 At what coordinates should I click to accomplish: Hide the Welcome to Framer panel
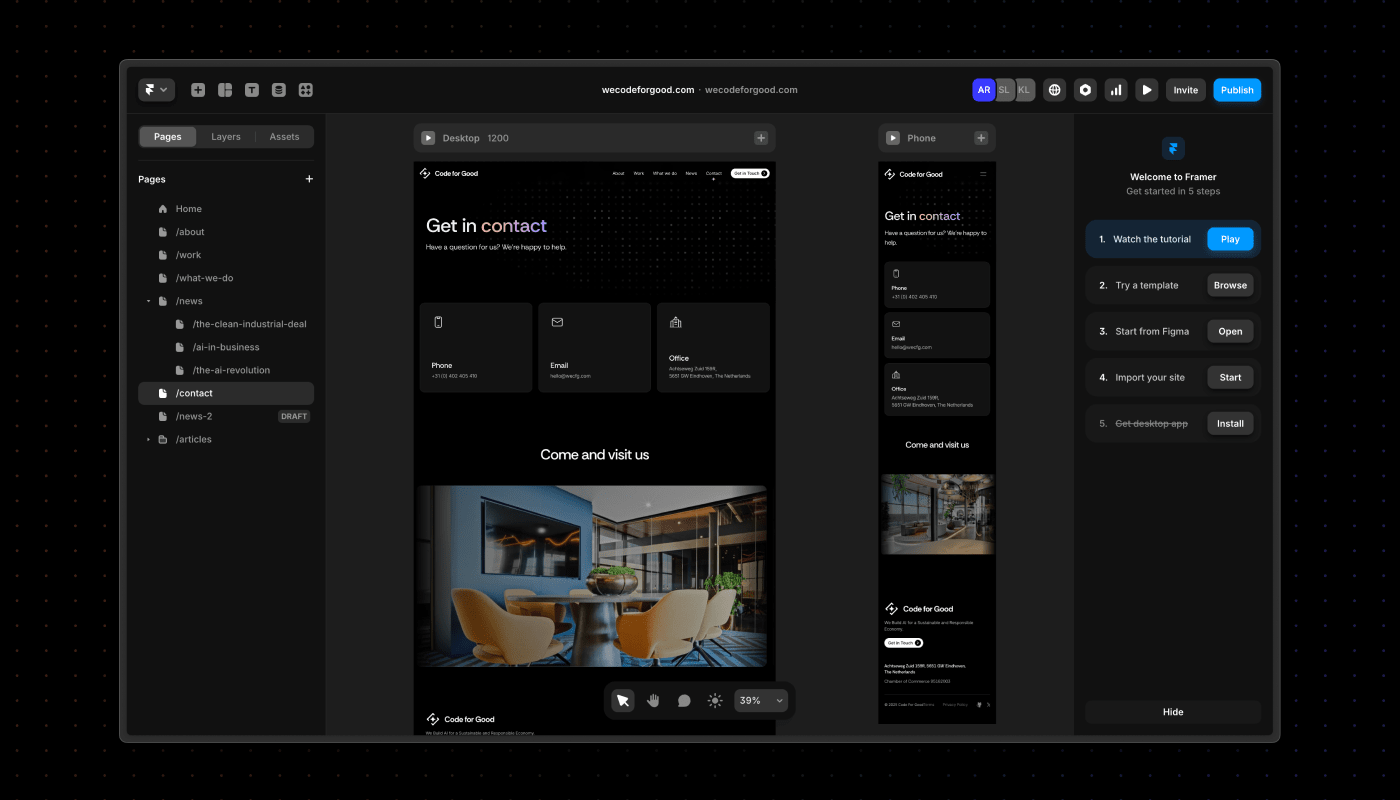point(1173,712)
